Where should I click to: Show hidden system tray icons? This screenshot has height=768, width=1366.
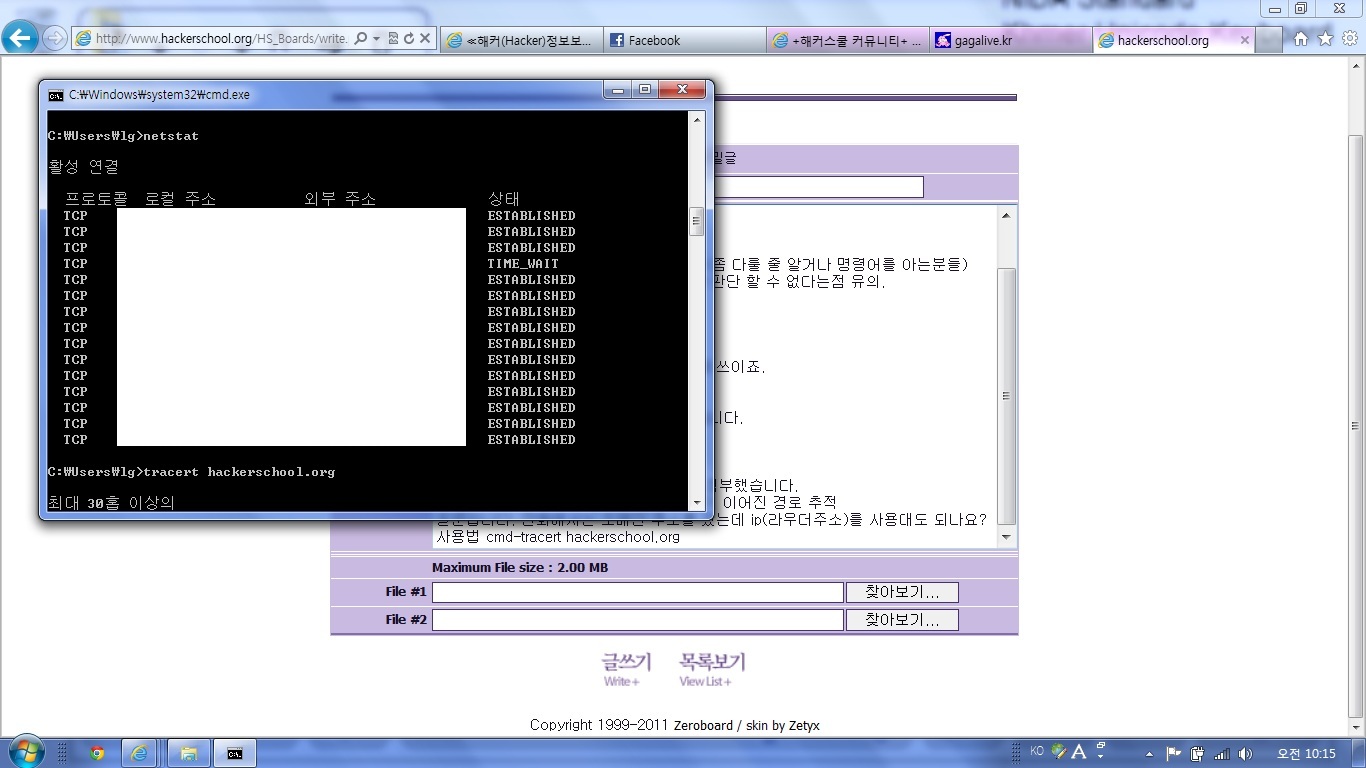pos(1149,754)
